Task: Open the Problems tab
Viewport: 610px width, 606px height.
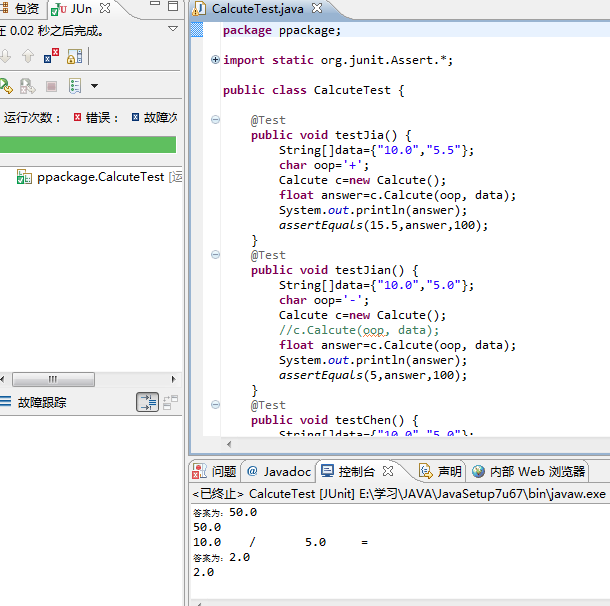Action: (215, 471)
